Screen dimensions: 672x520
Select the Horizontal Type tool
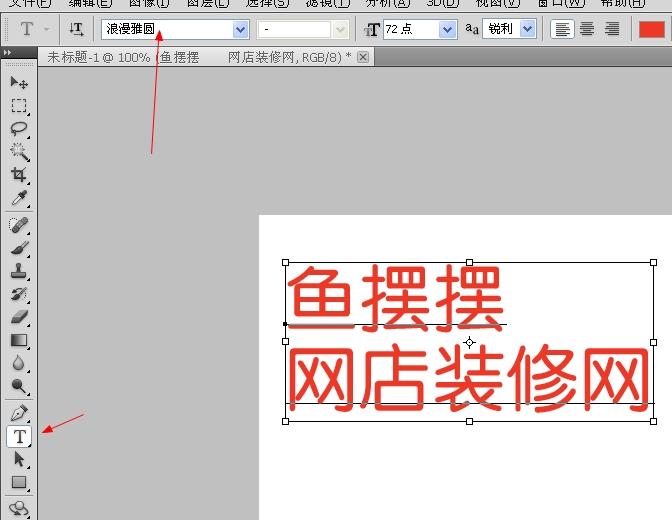click(x=19, y=436)
